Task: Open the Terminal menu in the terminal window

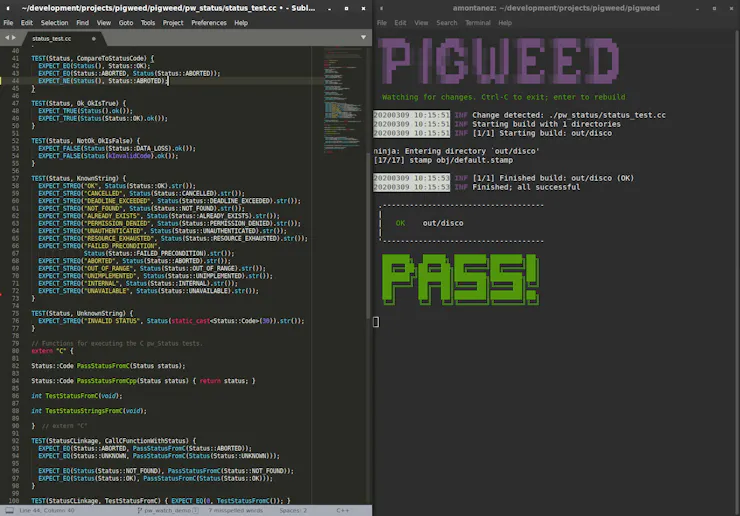Action: coord(478,23)
